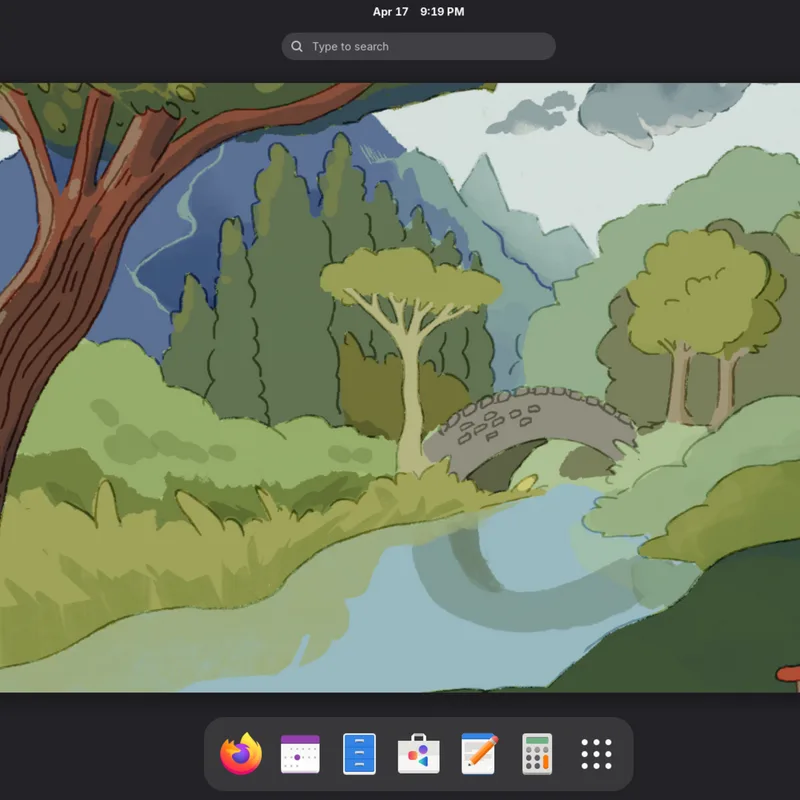This screenshot has height=800, width=800.
Task: Launch the Calculator app
Action: click(x=537, y=754)
